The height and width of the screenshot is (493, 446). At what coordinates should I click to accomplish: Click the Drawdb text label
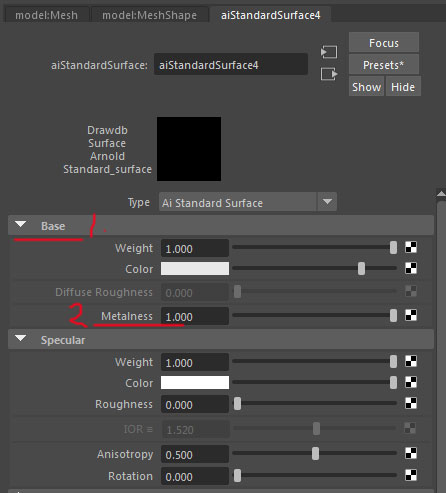tap(107, 130)
